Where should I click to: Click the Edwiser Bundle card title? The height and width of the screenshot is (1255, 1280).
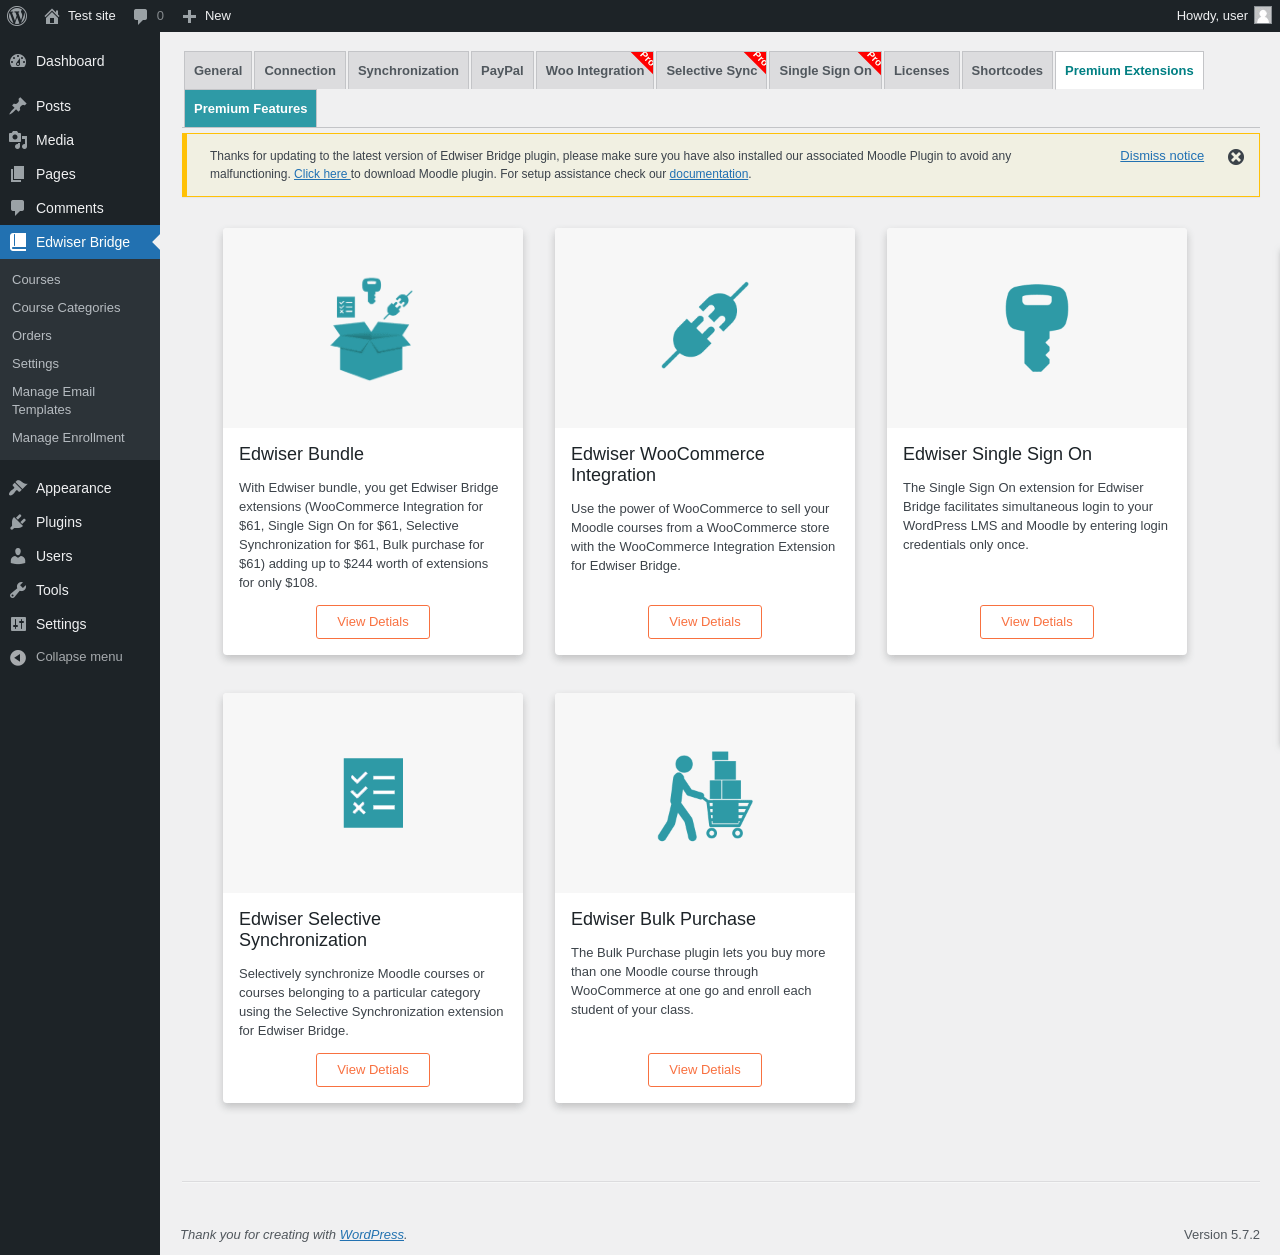tap(301, 454)
